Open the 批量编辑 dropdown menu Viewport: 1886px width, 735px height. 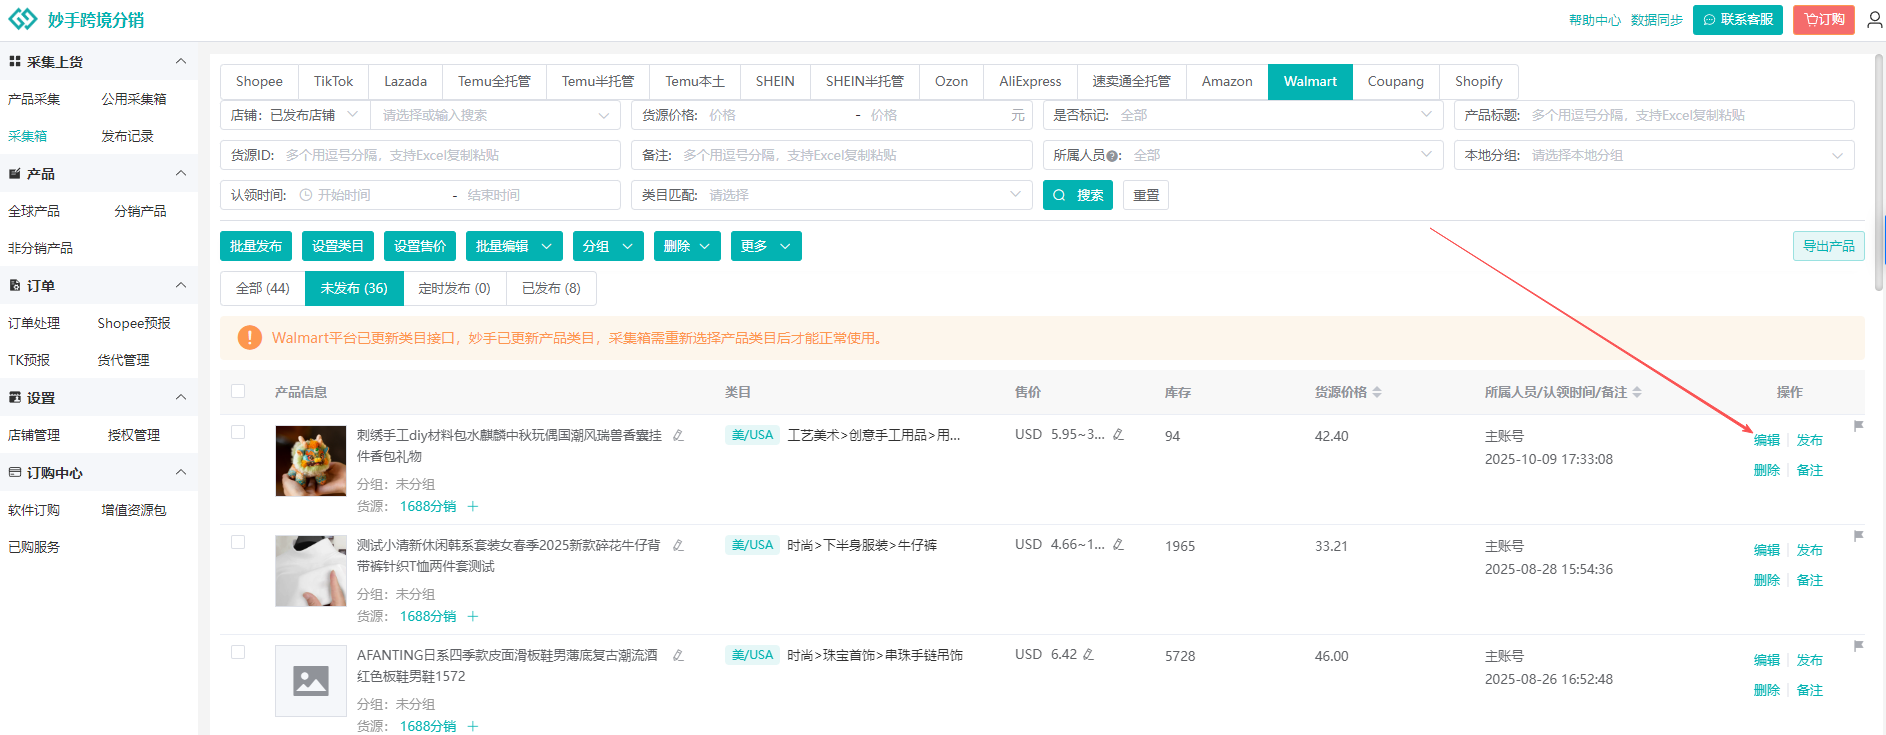(x=513, y=246)
